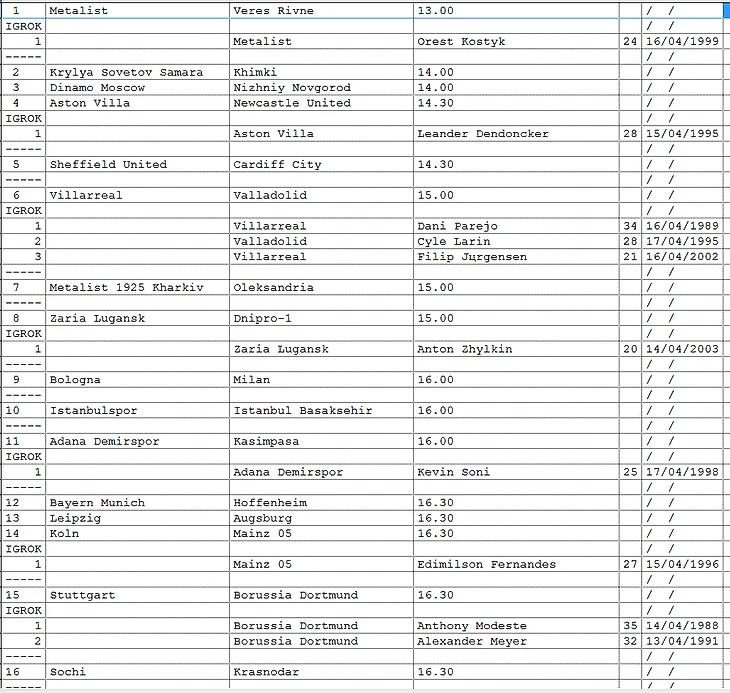This screenshot has width=730, height=693.
Task: Click the Newcastle United cell
Action: (321, 103)
